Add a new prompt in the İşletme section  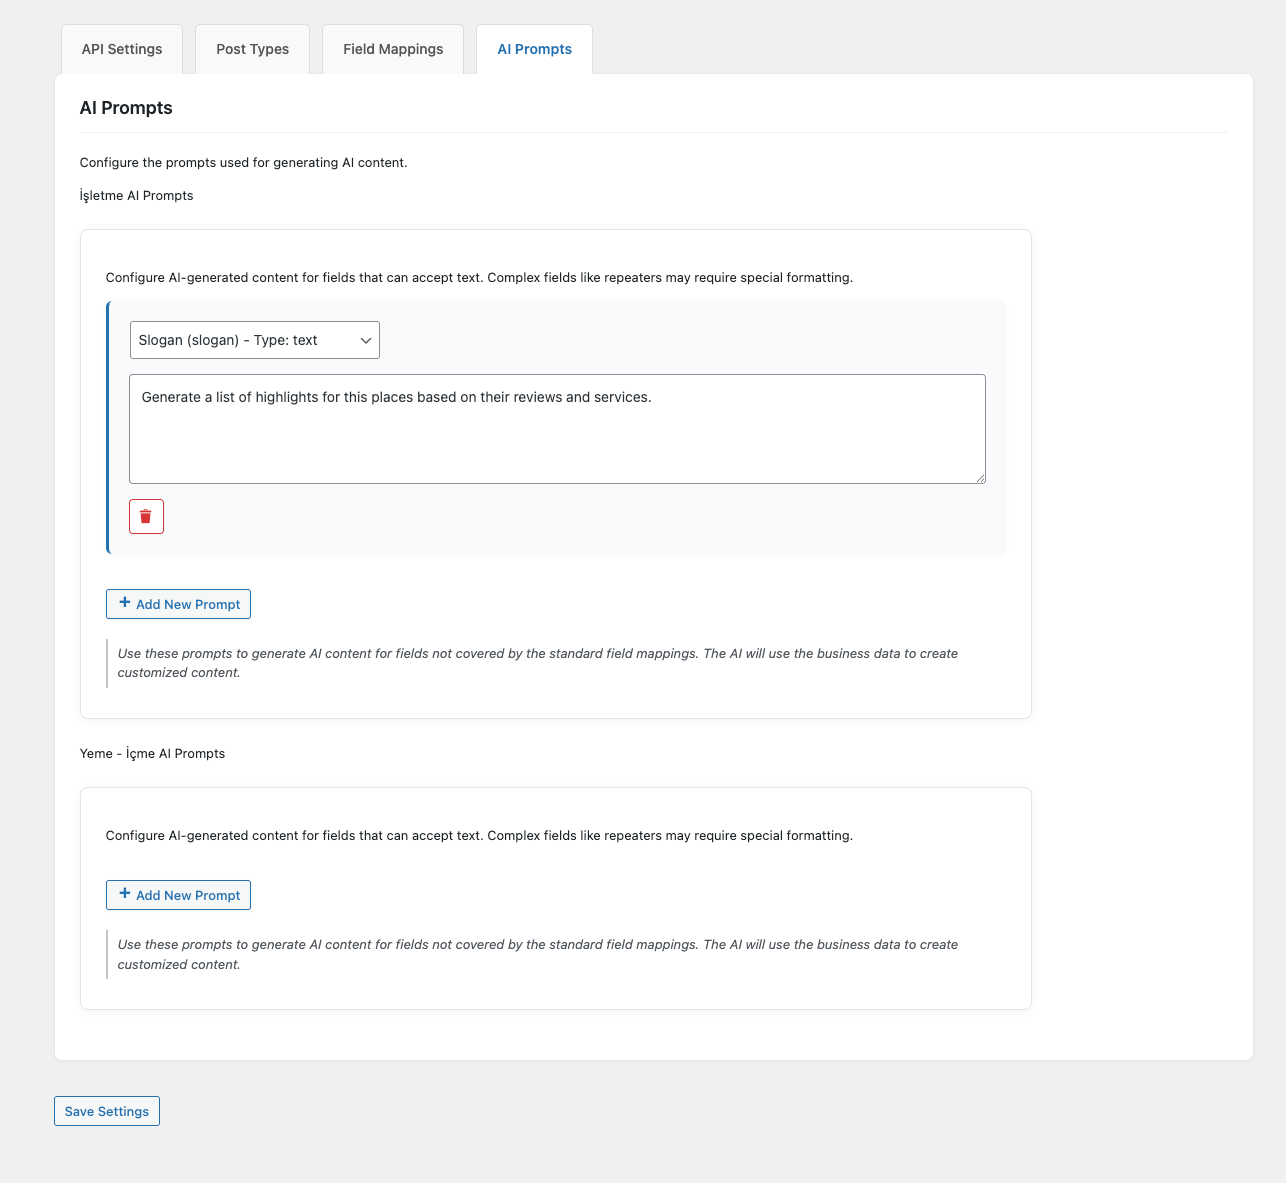[179, 604]
